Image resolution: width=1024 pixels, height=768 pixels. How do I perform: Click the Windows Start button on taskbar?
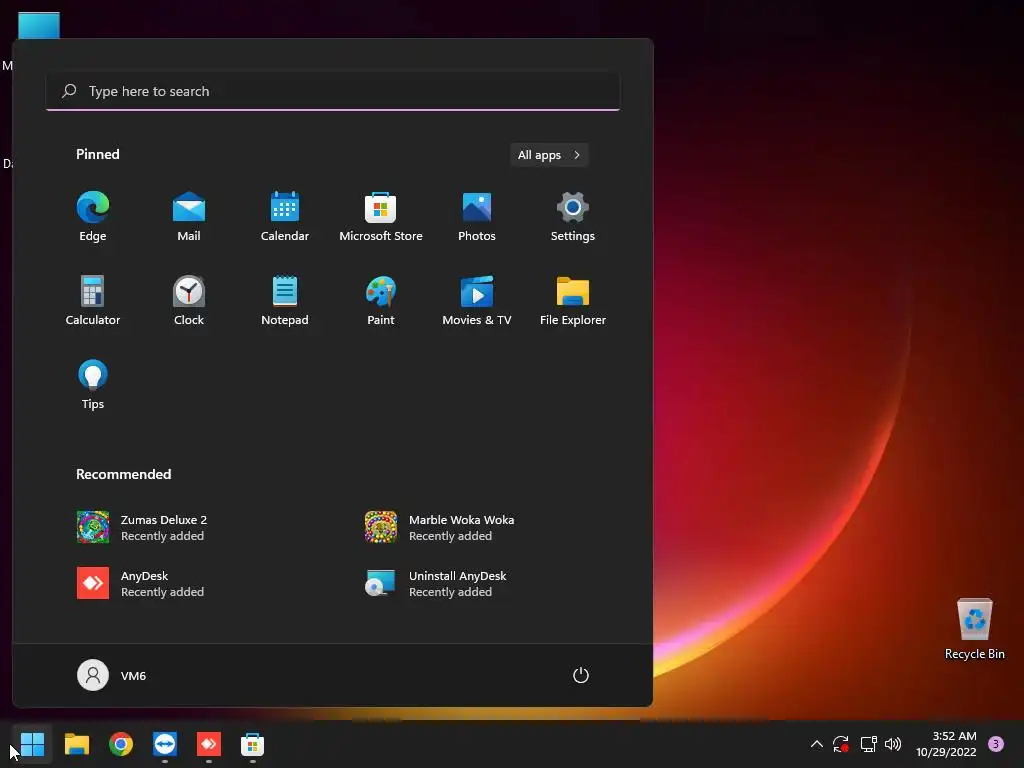click(32, 744)
